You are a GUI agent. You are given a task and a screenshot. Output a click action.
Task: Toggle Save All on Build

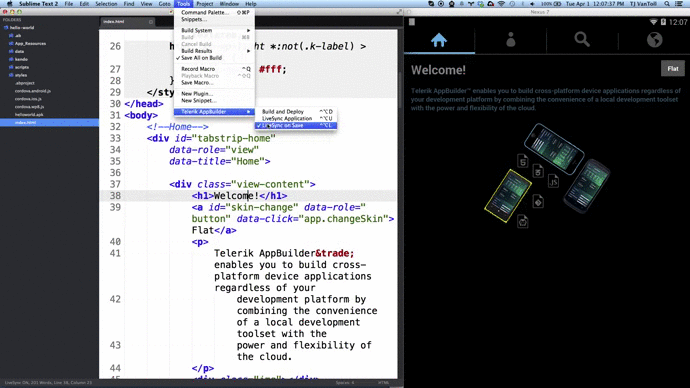(214, 58)
